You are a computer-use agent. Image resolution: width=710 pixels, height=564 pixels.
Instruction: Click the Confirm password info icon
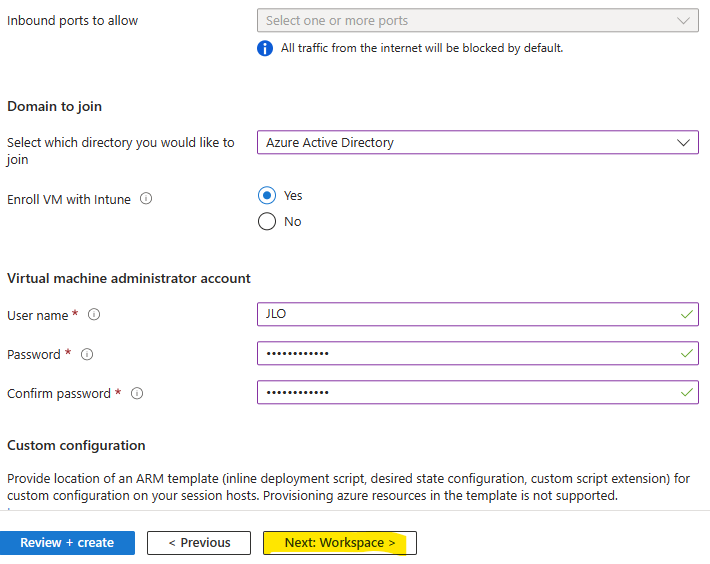coord(137,393)
